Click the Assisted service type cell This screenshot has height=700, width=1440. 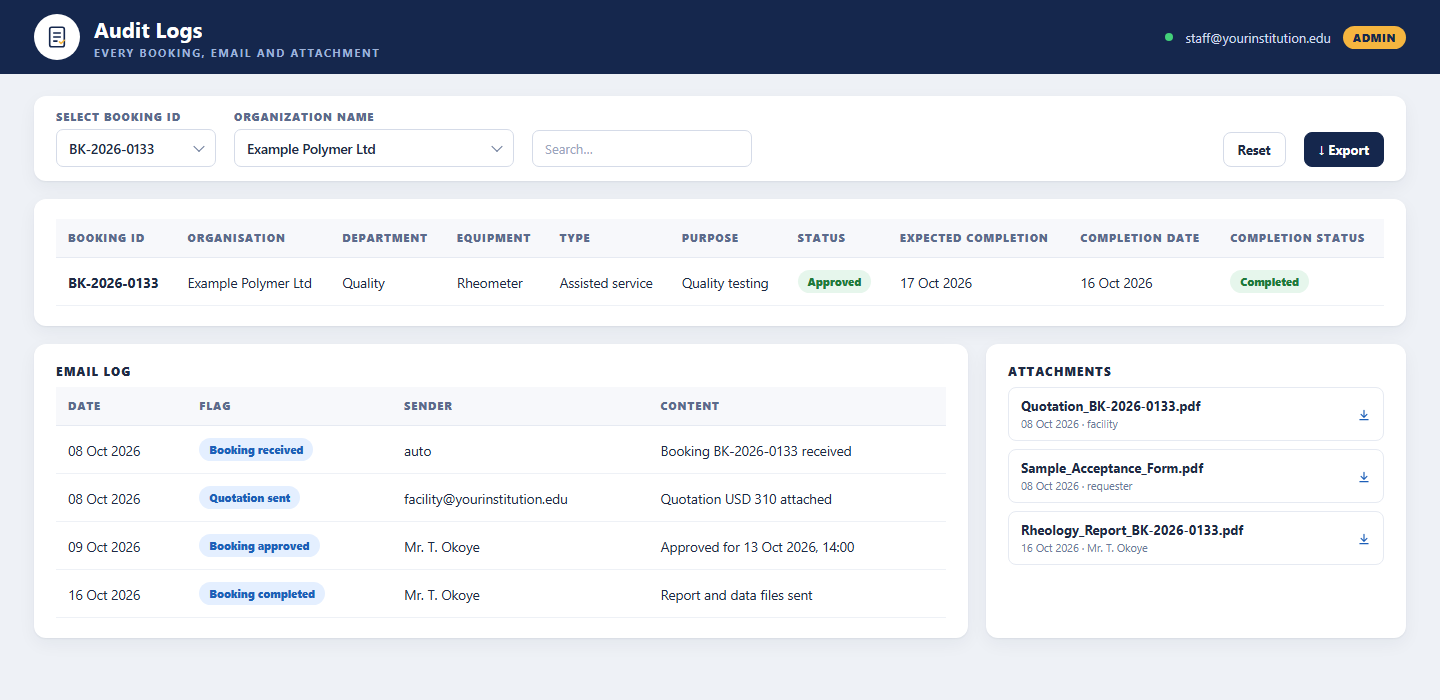(x=606, y=283)
